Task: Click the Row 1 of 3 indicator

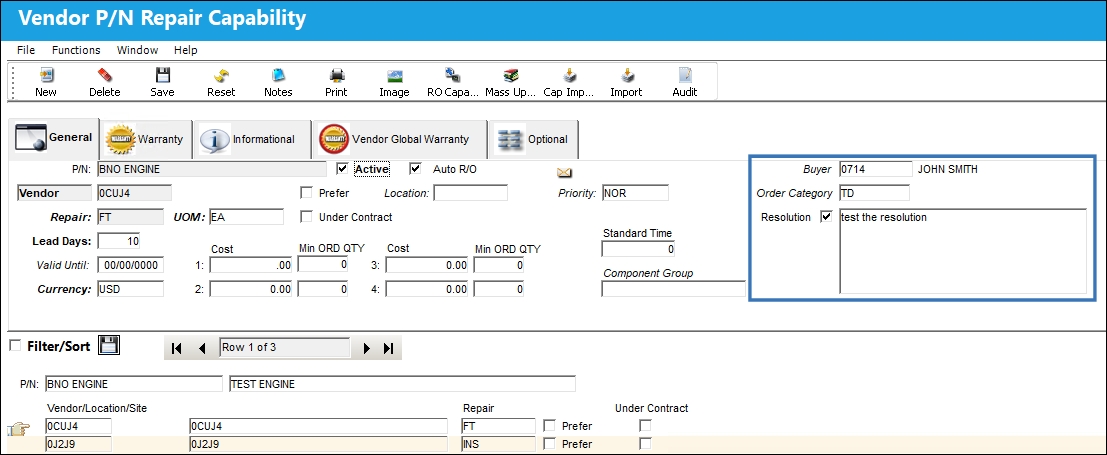Action: click(x=285, y=348)
